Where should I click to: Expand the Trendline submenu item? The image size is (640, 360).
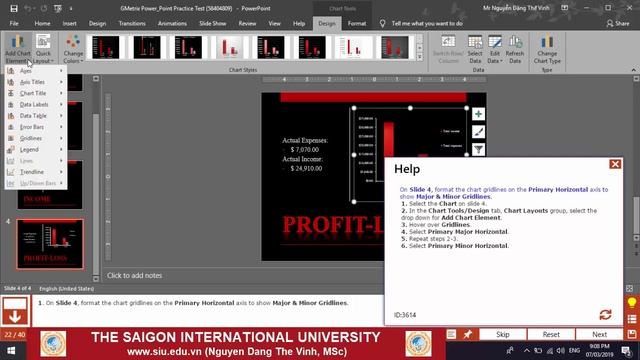pyautogui.click(x=36, y=172)
